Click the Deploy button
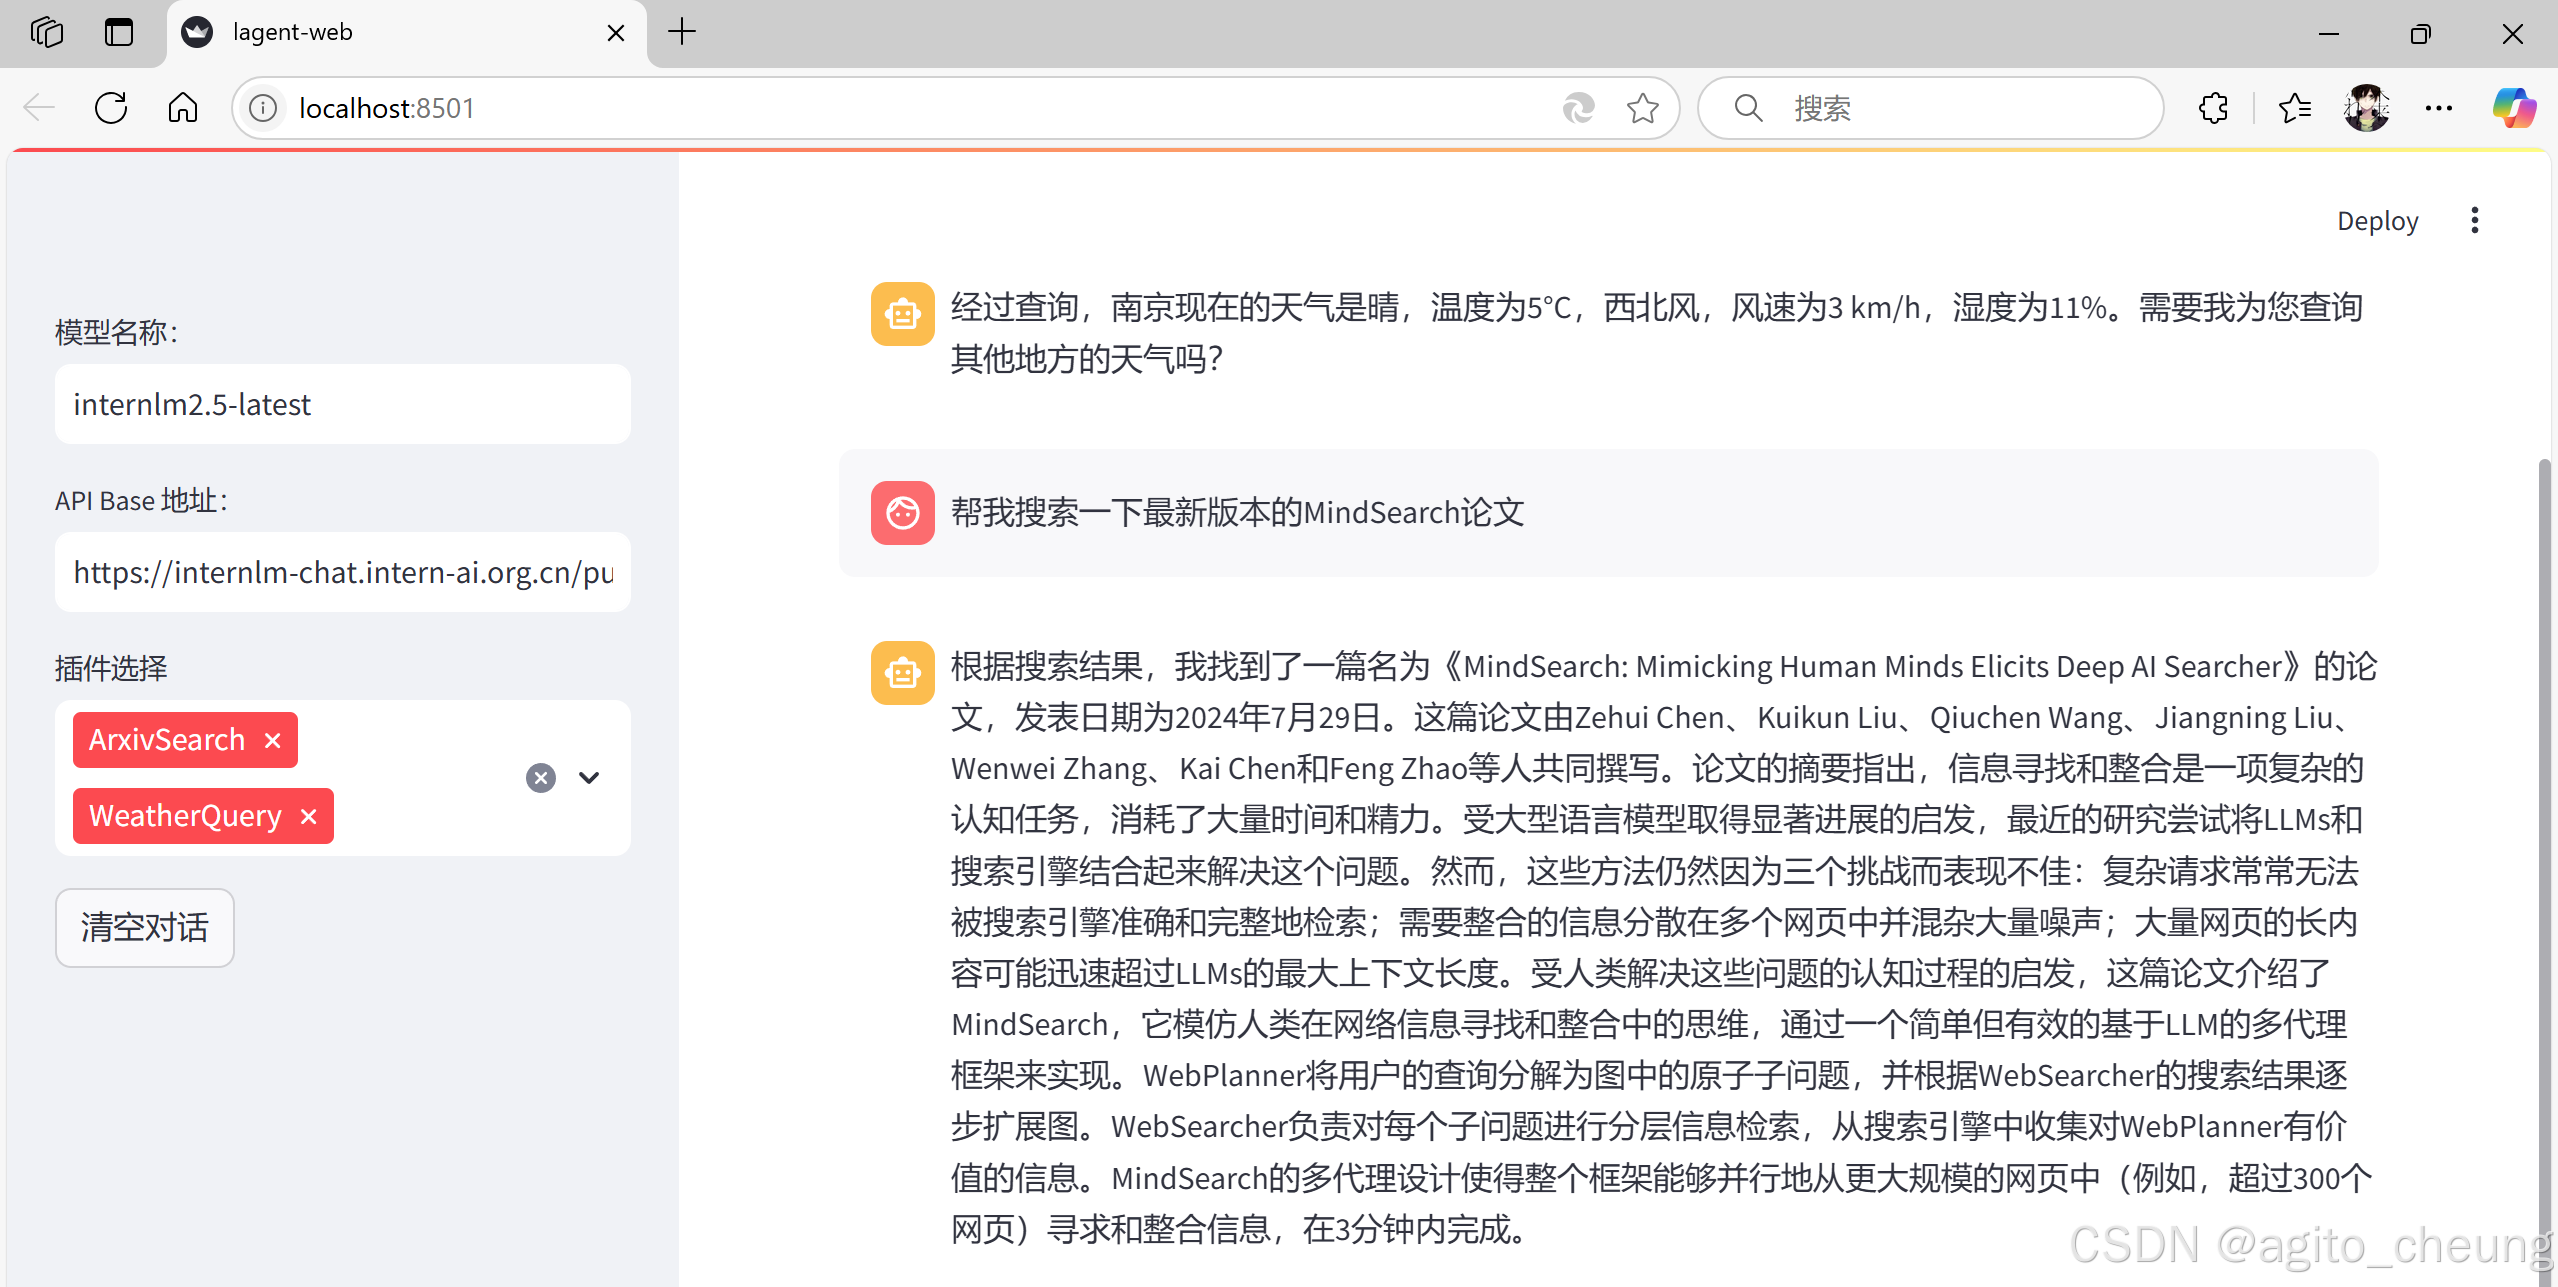Image resolution: width=2558 pixels, height=1287 pixels. coord(2377,221)
